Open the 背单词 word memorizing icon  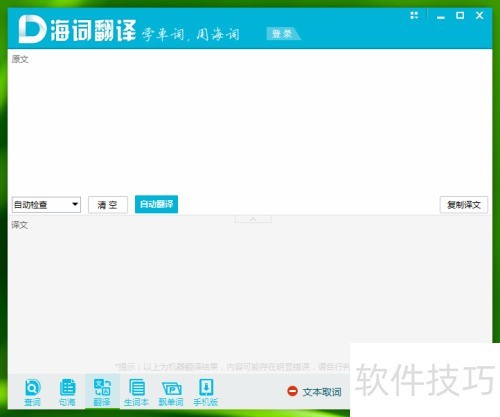coord(171,392)
